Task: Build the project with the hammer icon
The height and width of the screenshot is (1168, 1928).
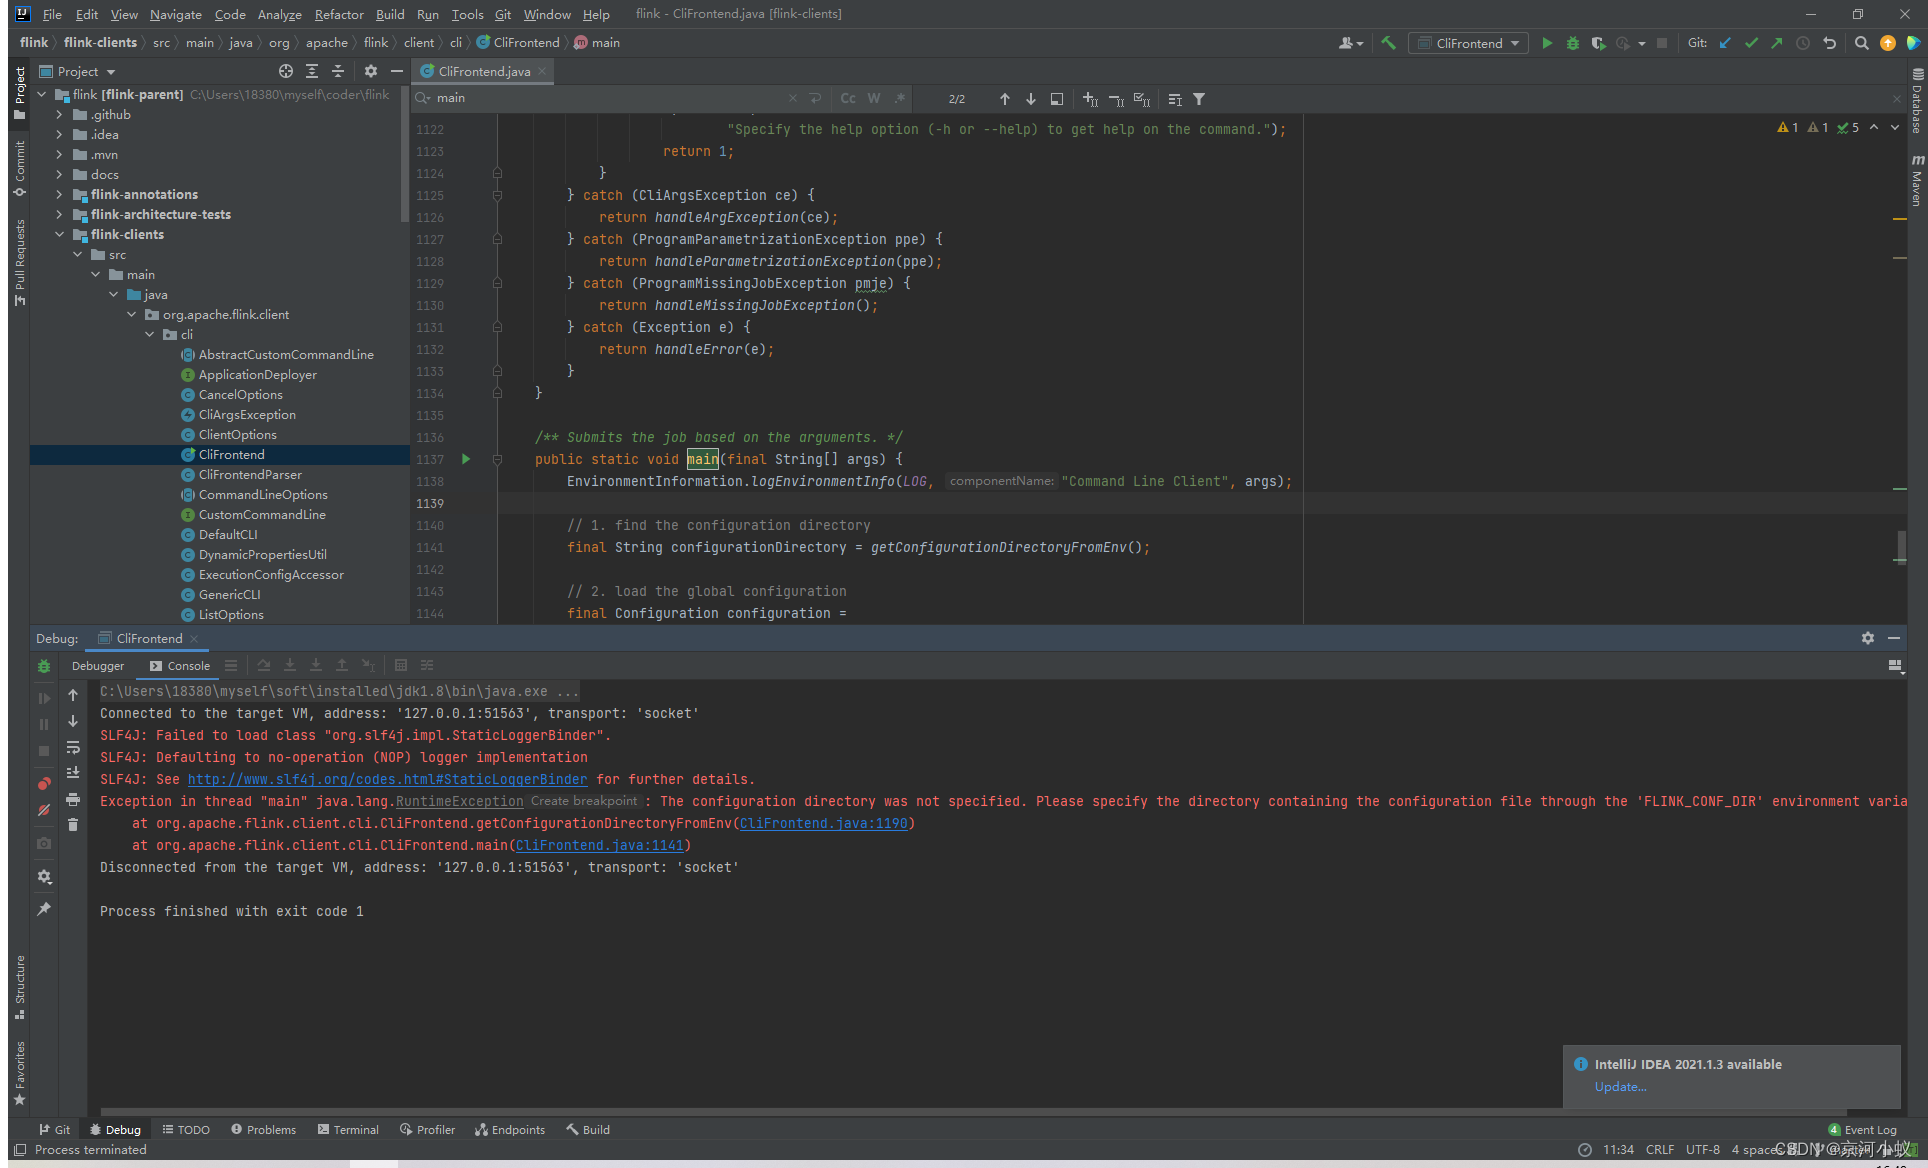Action: [1388, 43]
